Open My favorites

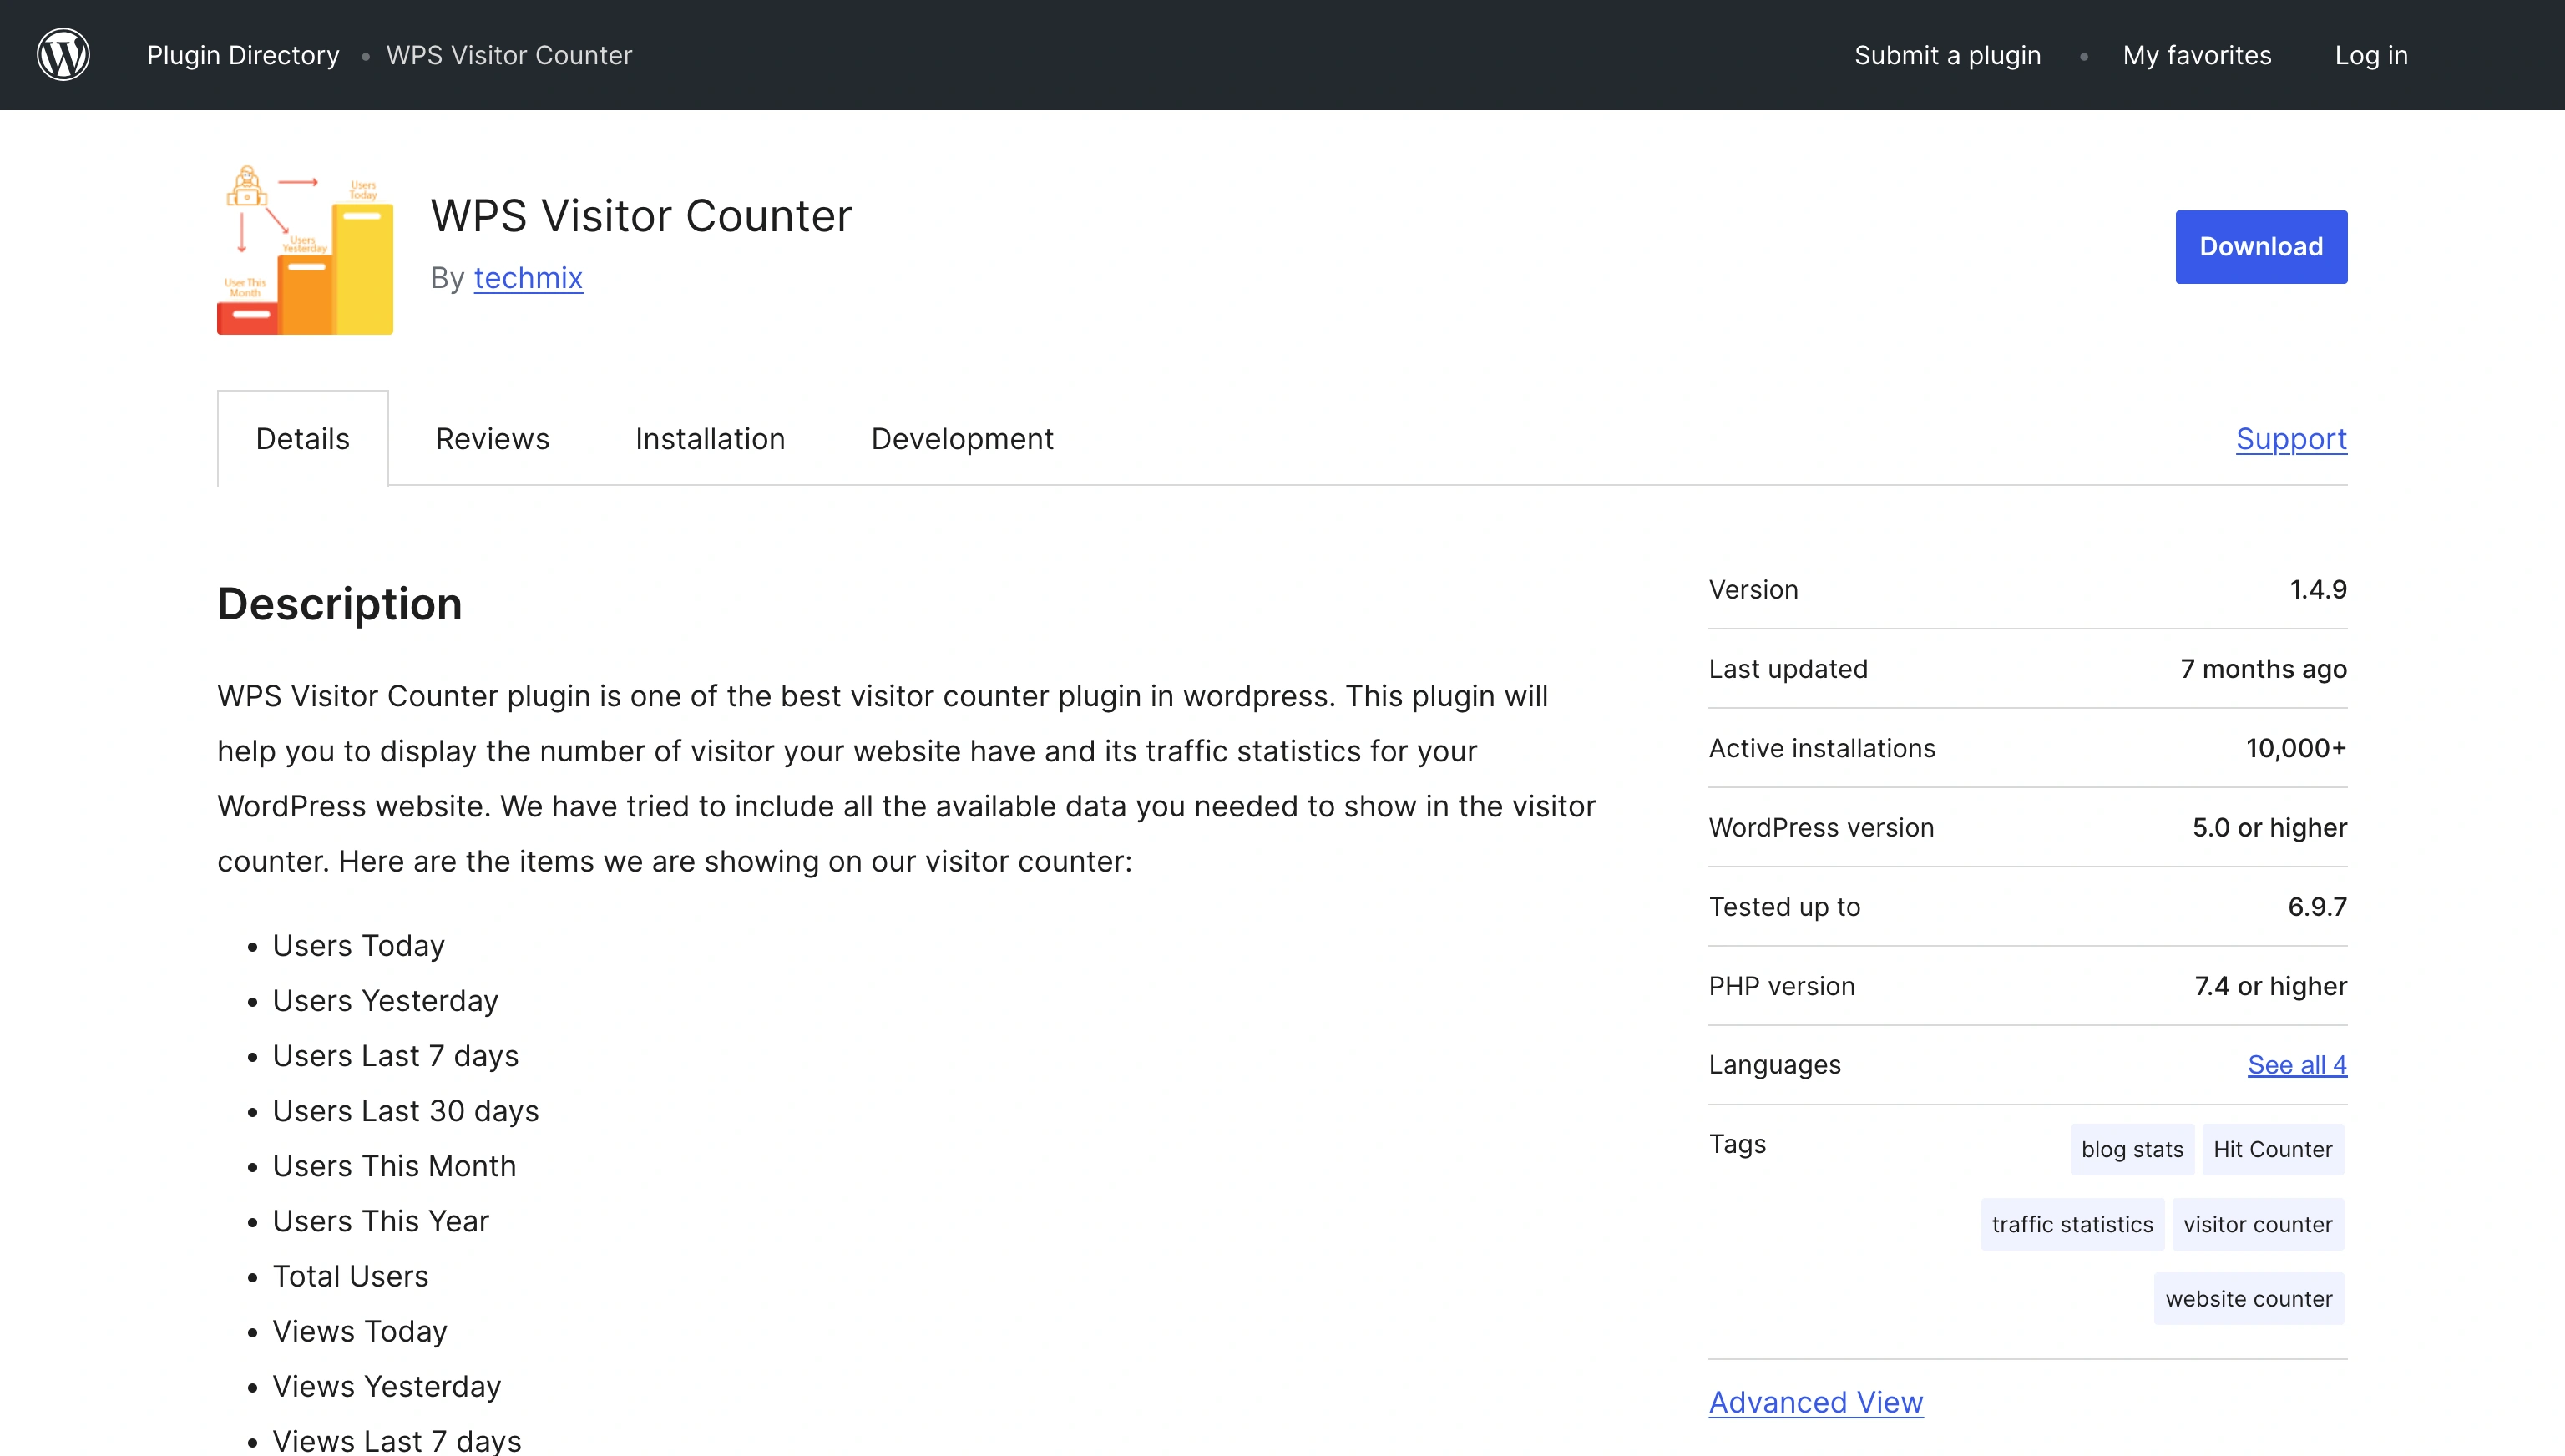[2197, 55]
